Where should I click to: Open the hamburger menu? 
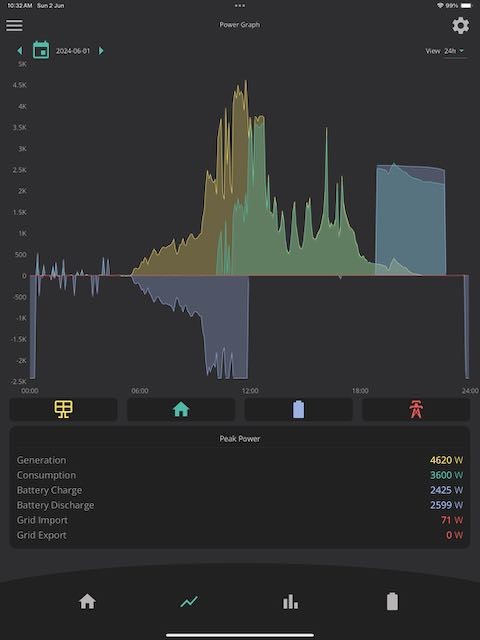click(14, 25)
